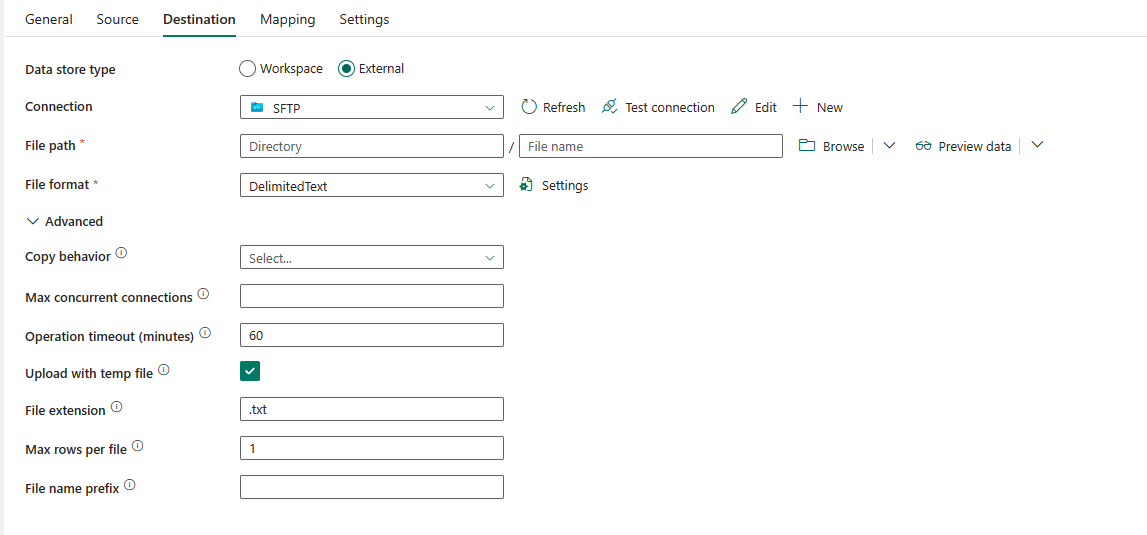
Task: Select the Workspace radio button
Action: [248, 69]
